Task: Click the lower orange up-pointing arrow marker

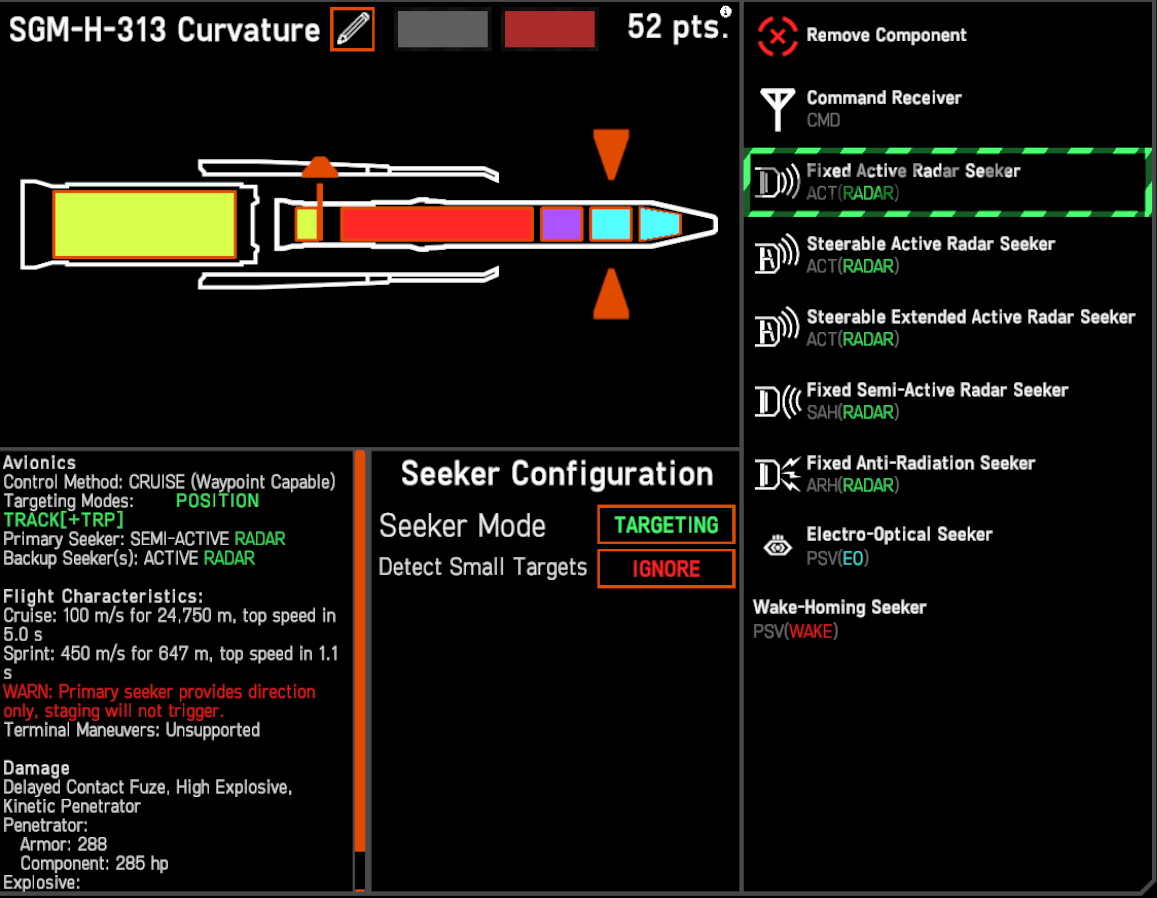Action: coord(611,294)
